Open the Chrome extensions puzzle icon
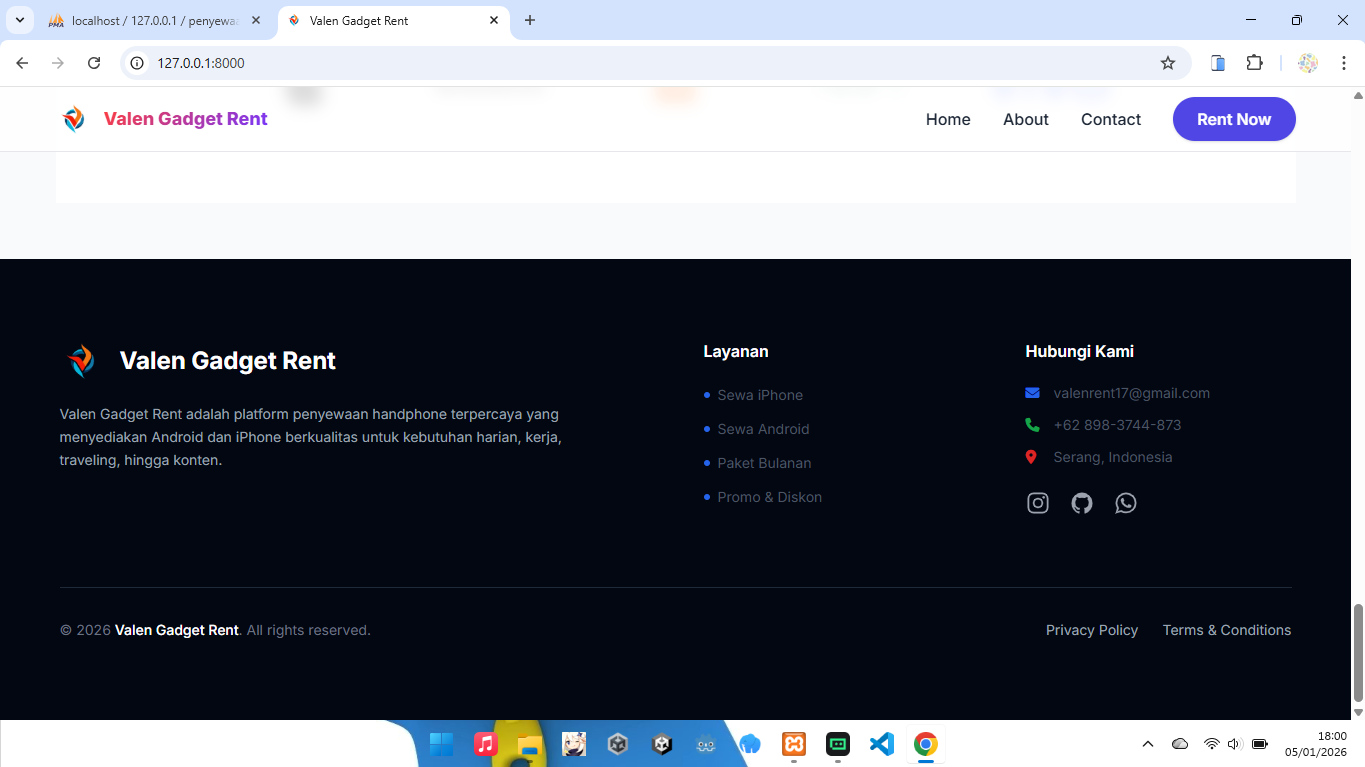1365x767 pixels. [1254, 63]
